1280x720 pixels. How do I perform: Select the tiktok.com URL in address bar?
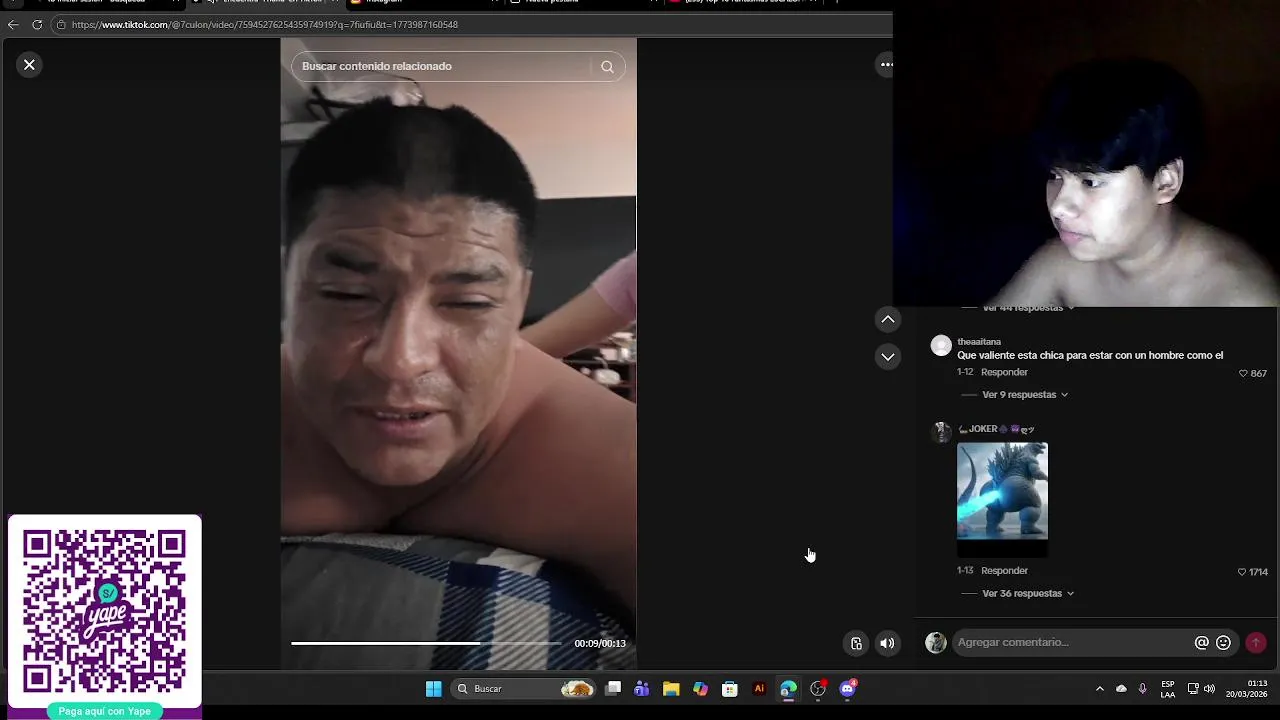[265, 24]
